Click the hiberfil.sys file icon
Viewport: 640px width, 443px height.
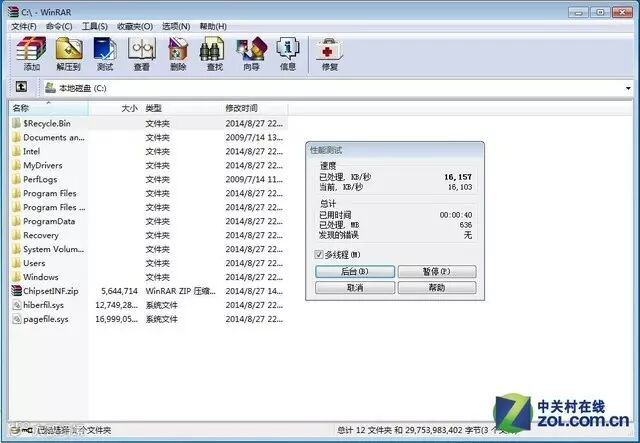click(17, 305)
